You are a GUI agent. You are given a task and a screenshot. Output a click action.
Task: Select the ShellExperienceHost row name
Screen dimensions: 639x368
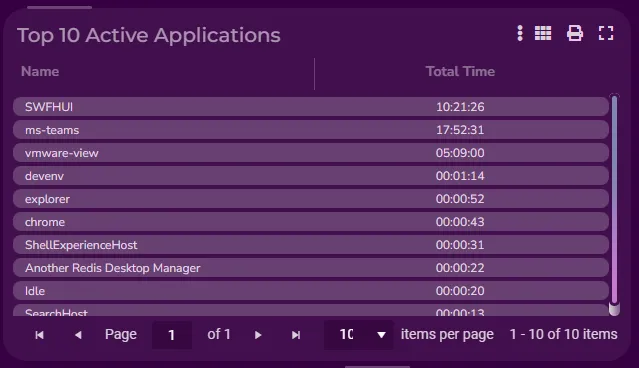click(81, 245)
